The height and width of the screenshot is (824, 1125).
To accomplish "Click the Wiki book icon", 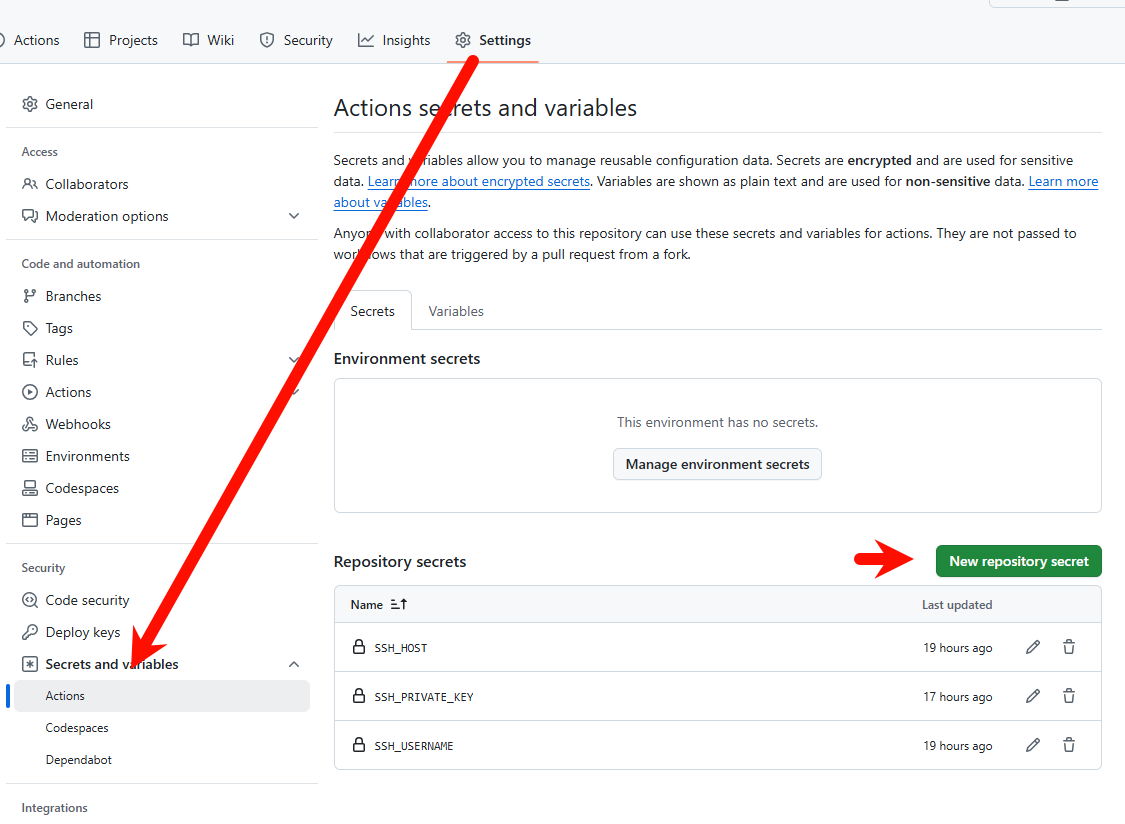I will [191, 40].
